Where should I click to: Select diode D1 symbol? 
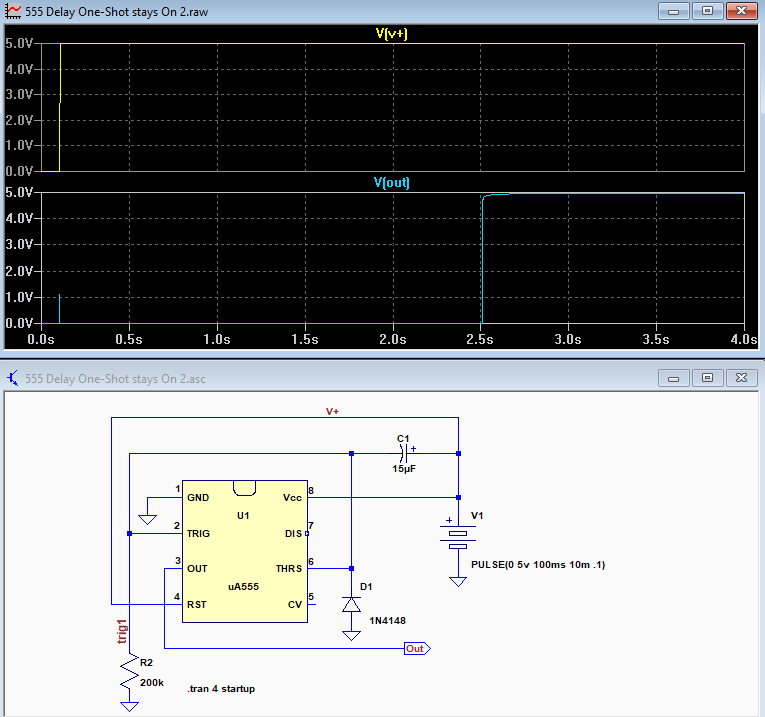click(351, 605)
